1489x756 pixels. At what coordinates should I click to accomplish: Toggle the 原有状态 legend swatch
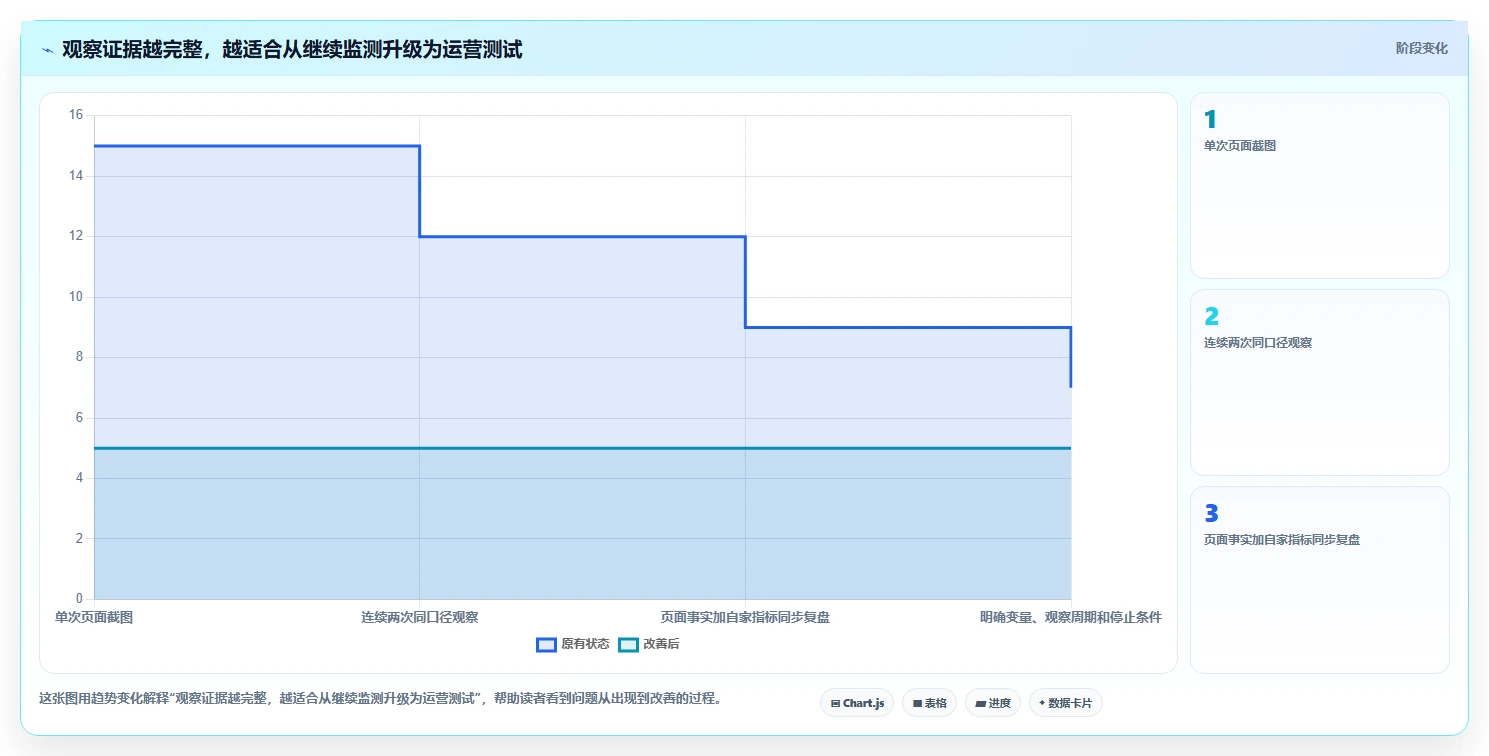pyautogui.click(x=546, y=644)
